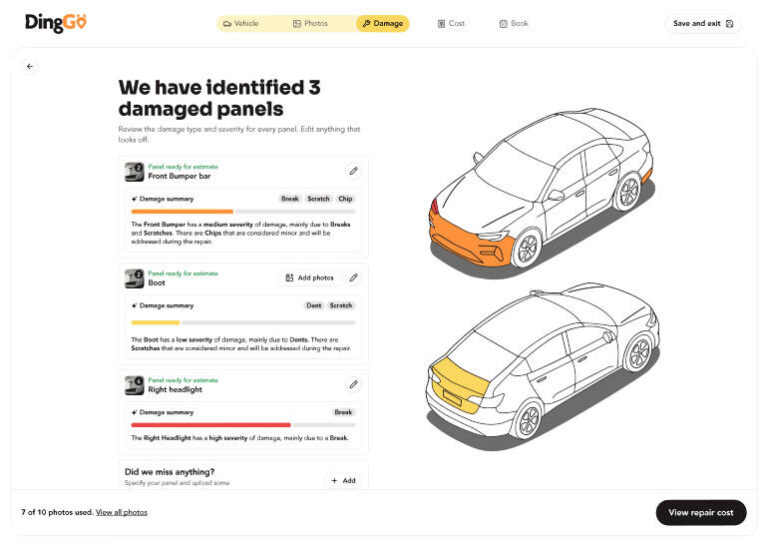Image resolution: width=768 pixels, height=547 pixels.
Task: Click the image icon in Add photos
Action: coord(289,278)
